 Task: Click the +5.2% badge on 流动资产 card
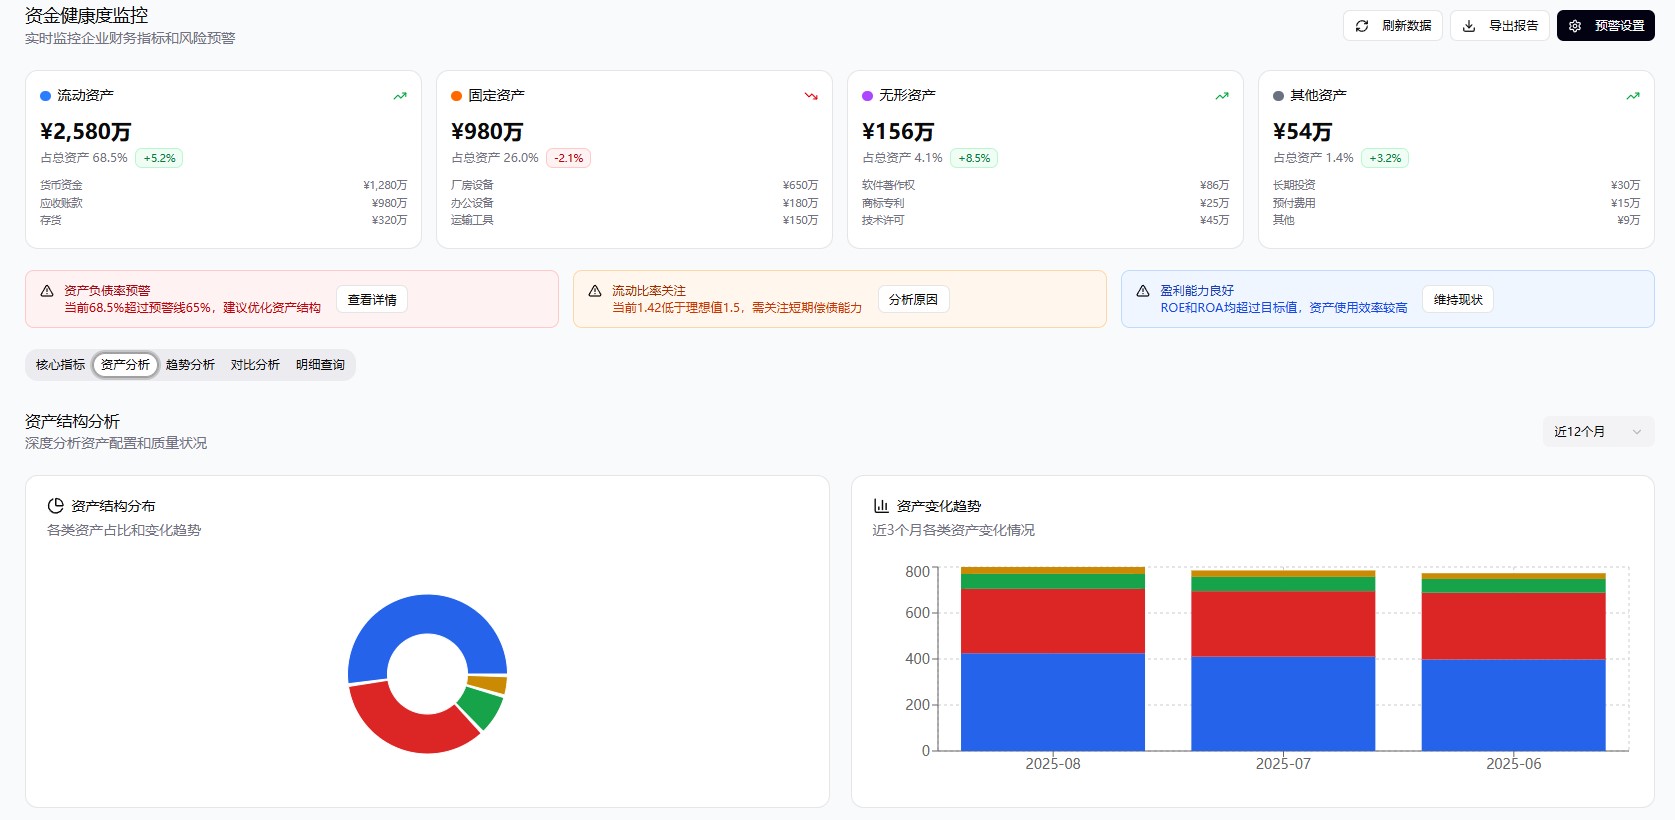(x=159, y=158)
